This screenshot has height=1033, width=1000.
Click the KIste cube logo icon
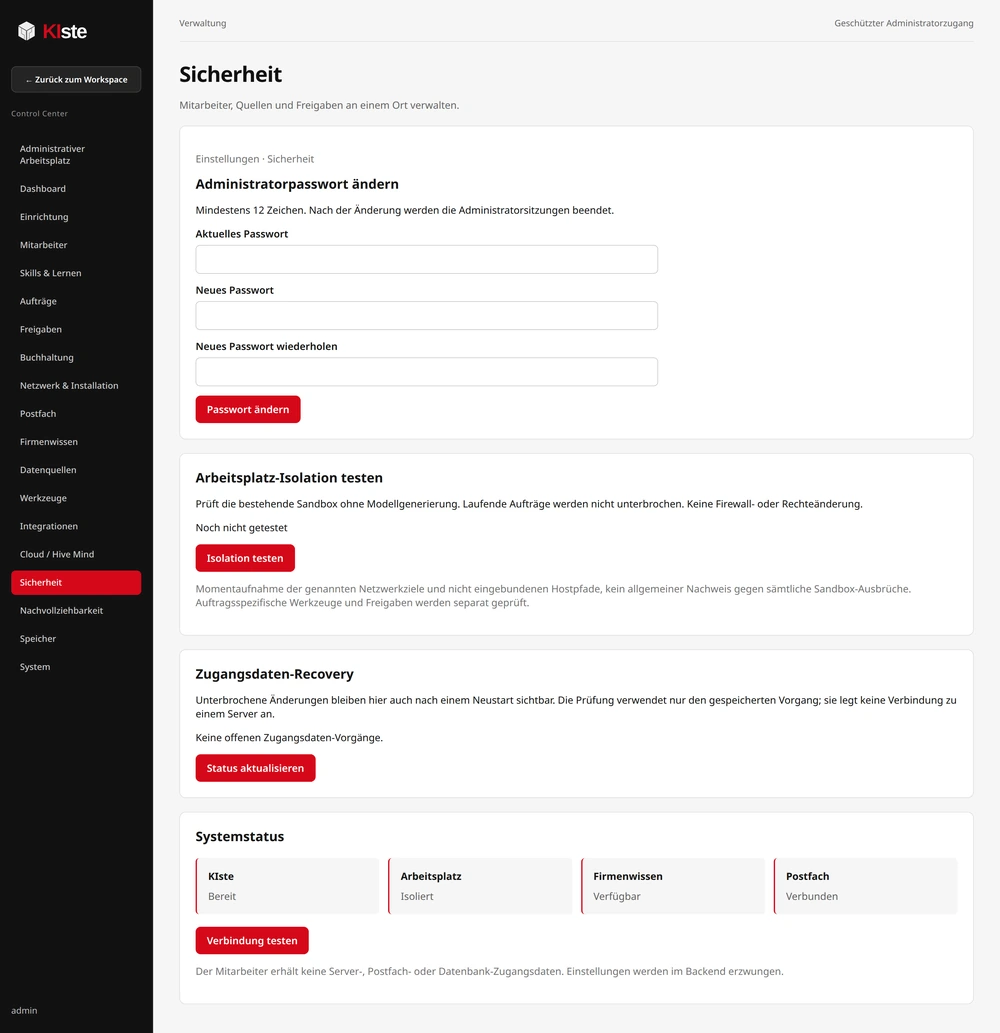(x=26, y=31)
